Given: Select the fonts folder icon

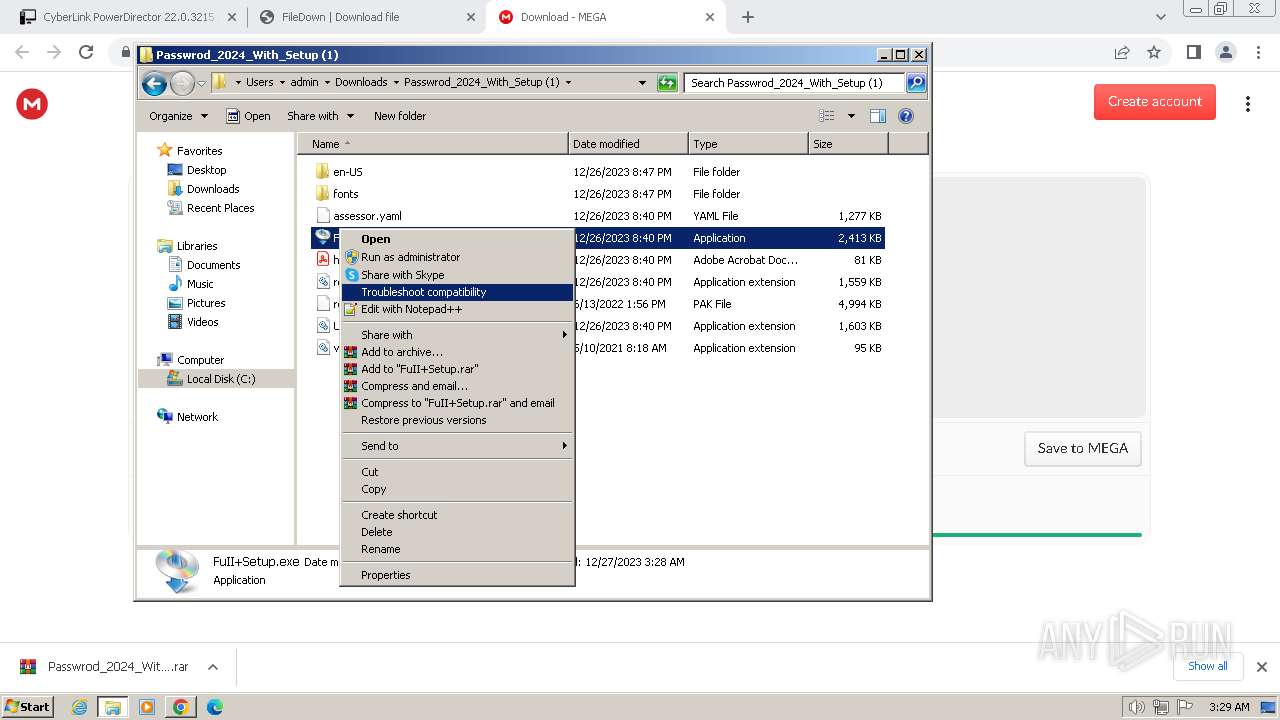Looking at the screenshot, I should tap(322, 194).
